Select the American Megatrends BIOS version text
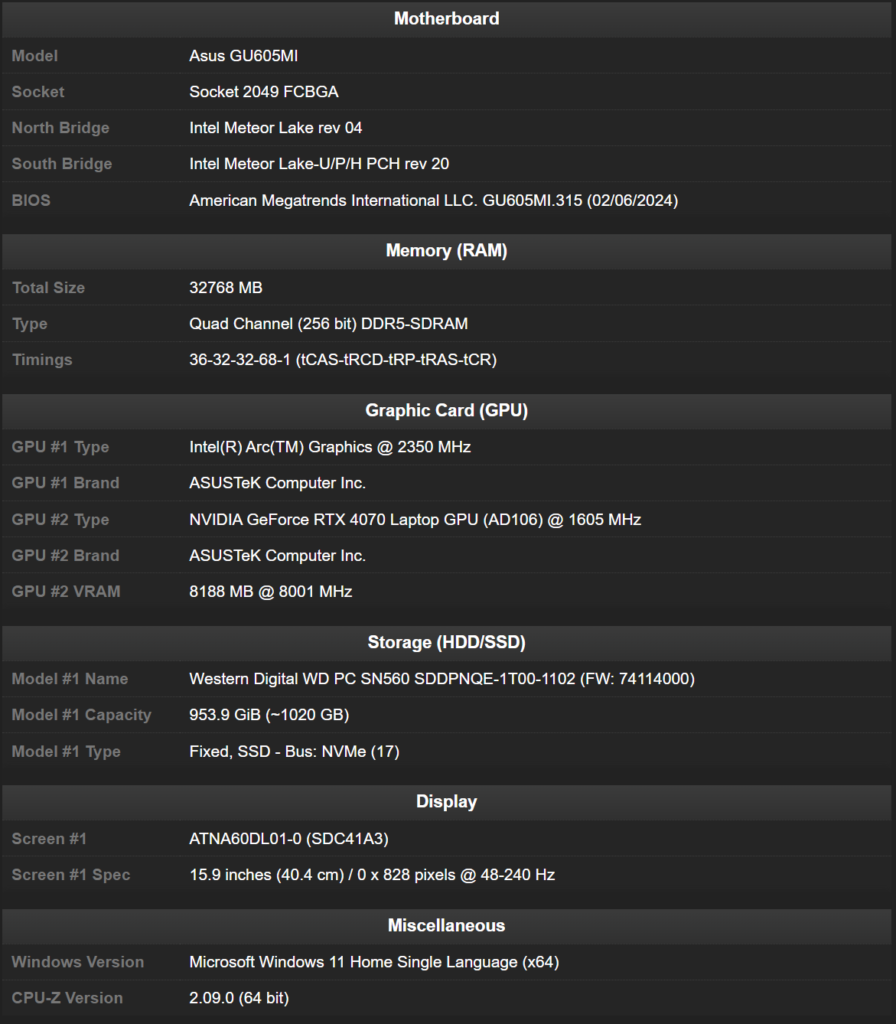 433,200
